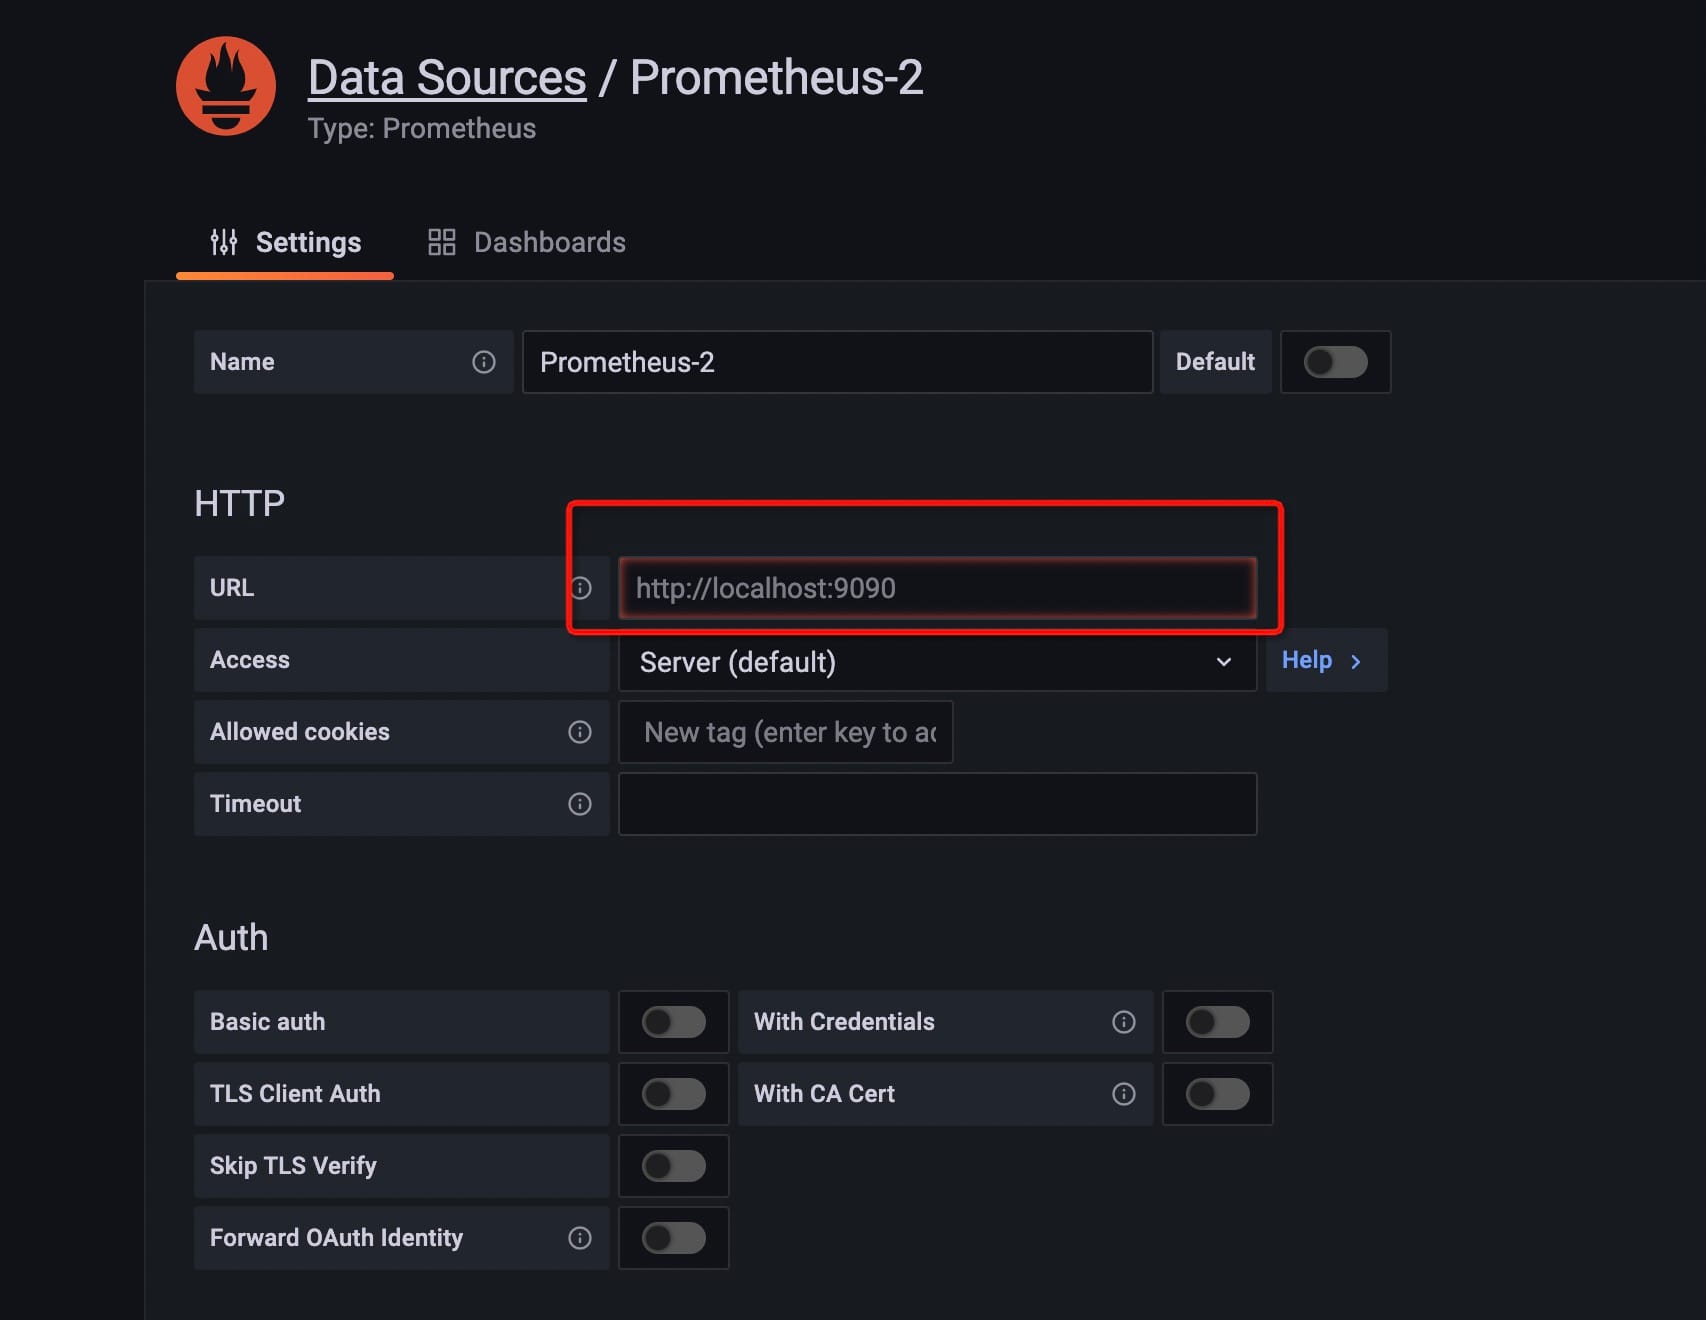Click the 'Type: Prometheus' subtitle text
1706x1320 pixels.
point(422,128)
